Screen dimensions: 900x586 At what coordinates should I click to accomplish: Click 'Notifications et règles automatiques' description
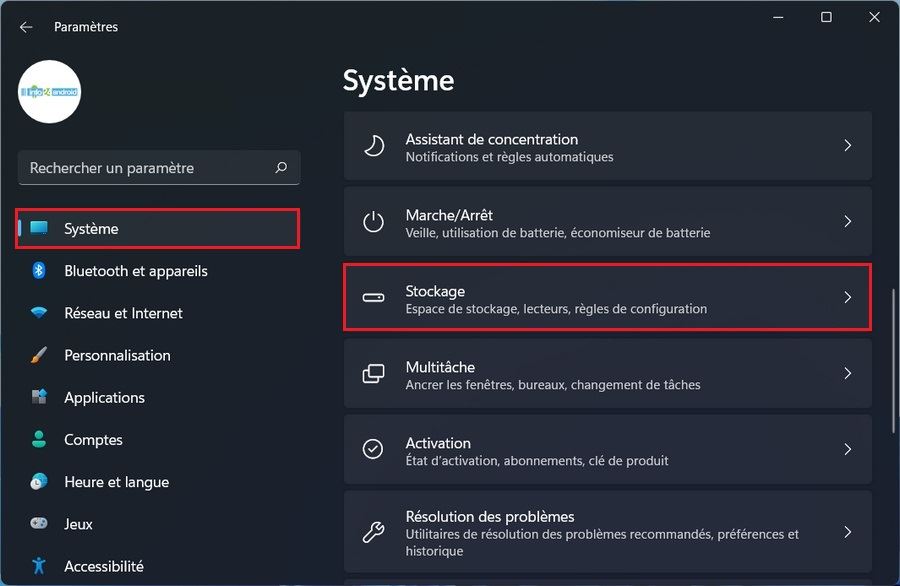tap(510, 157)
